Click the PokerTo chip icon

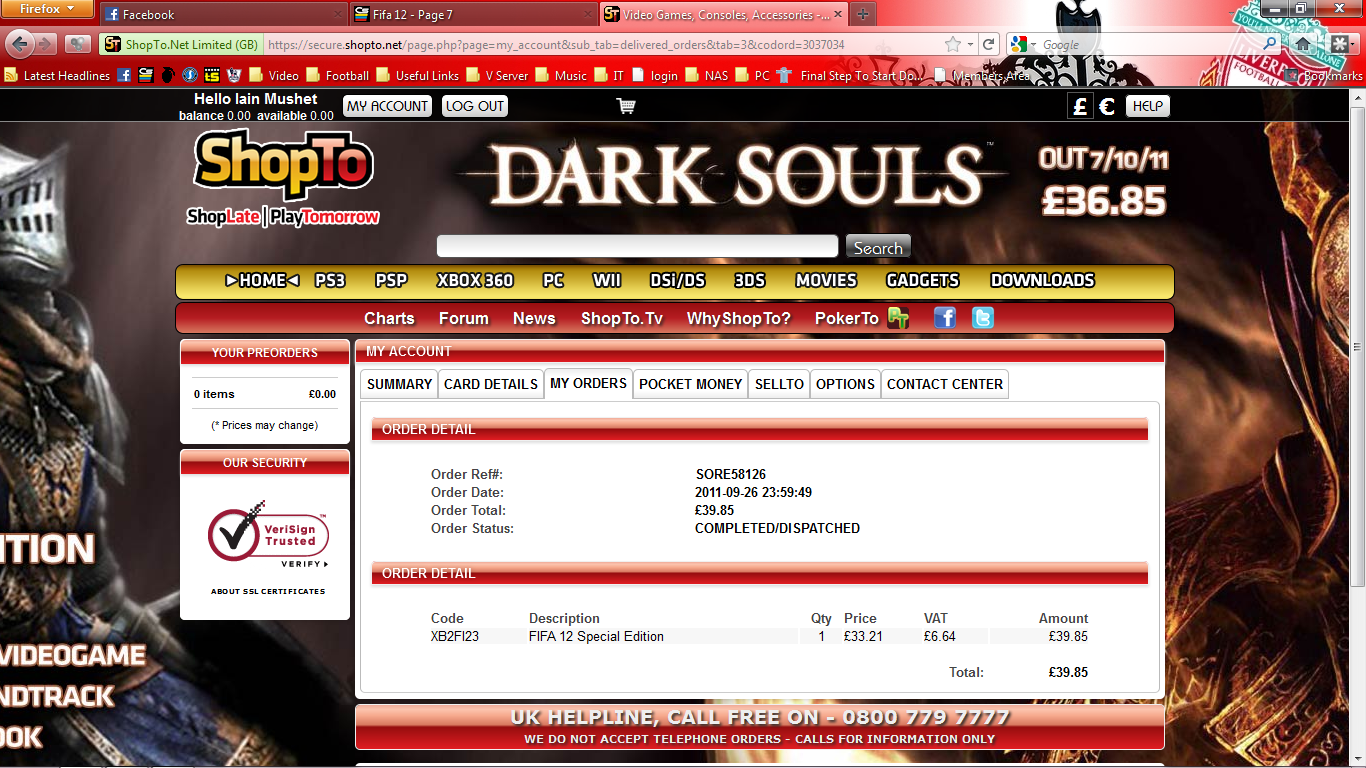[x=898, y=319]
